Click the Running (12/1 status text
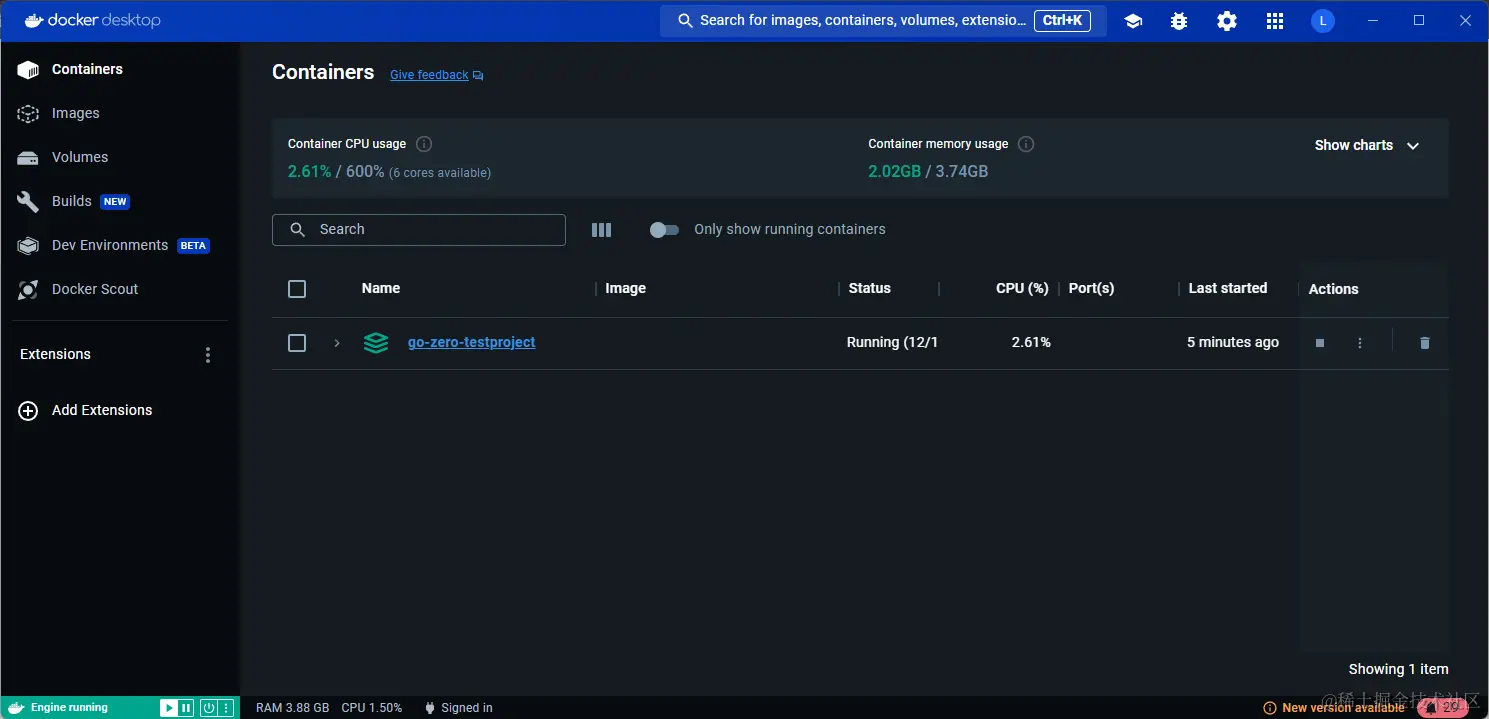Viewport: 1489px width, 719px height. click(892, 342)
